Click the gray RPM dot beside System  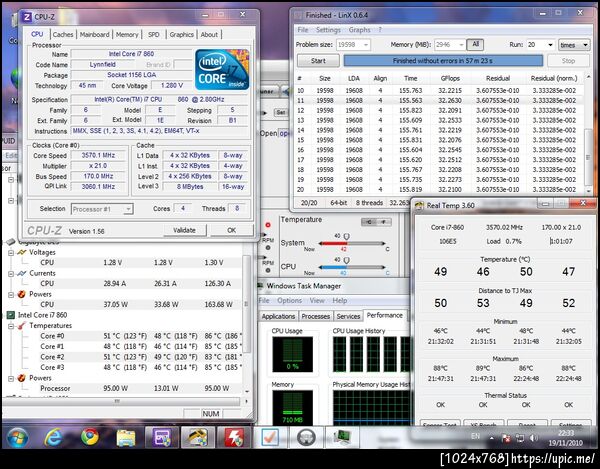(x=268, y=248)
